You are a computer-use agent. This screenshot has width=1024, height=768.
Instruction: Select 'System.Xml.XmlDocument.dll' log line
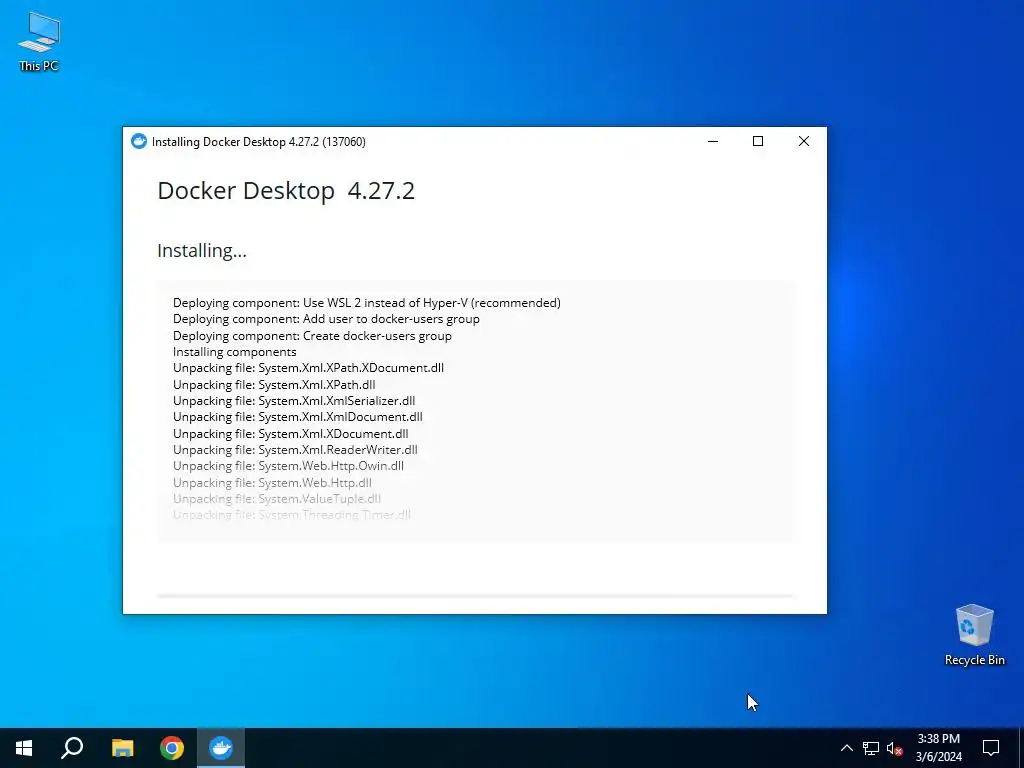pos(298,417)
